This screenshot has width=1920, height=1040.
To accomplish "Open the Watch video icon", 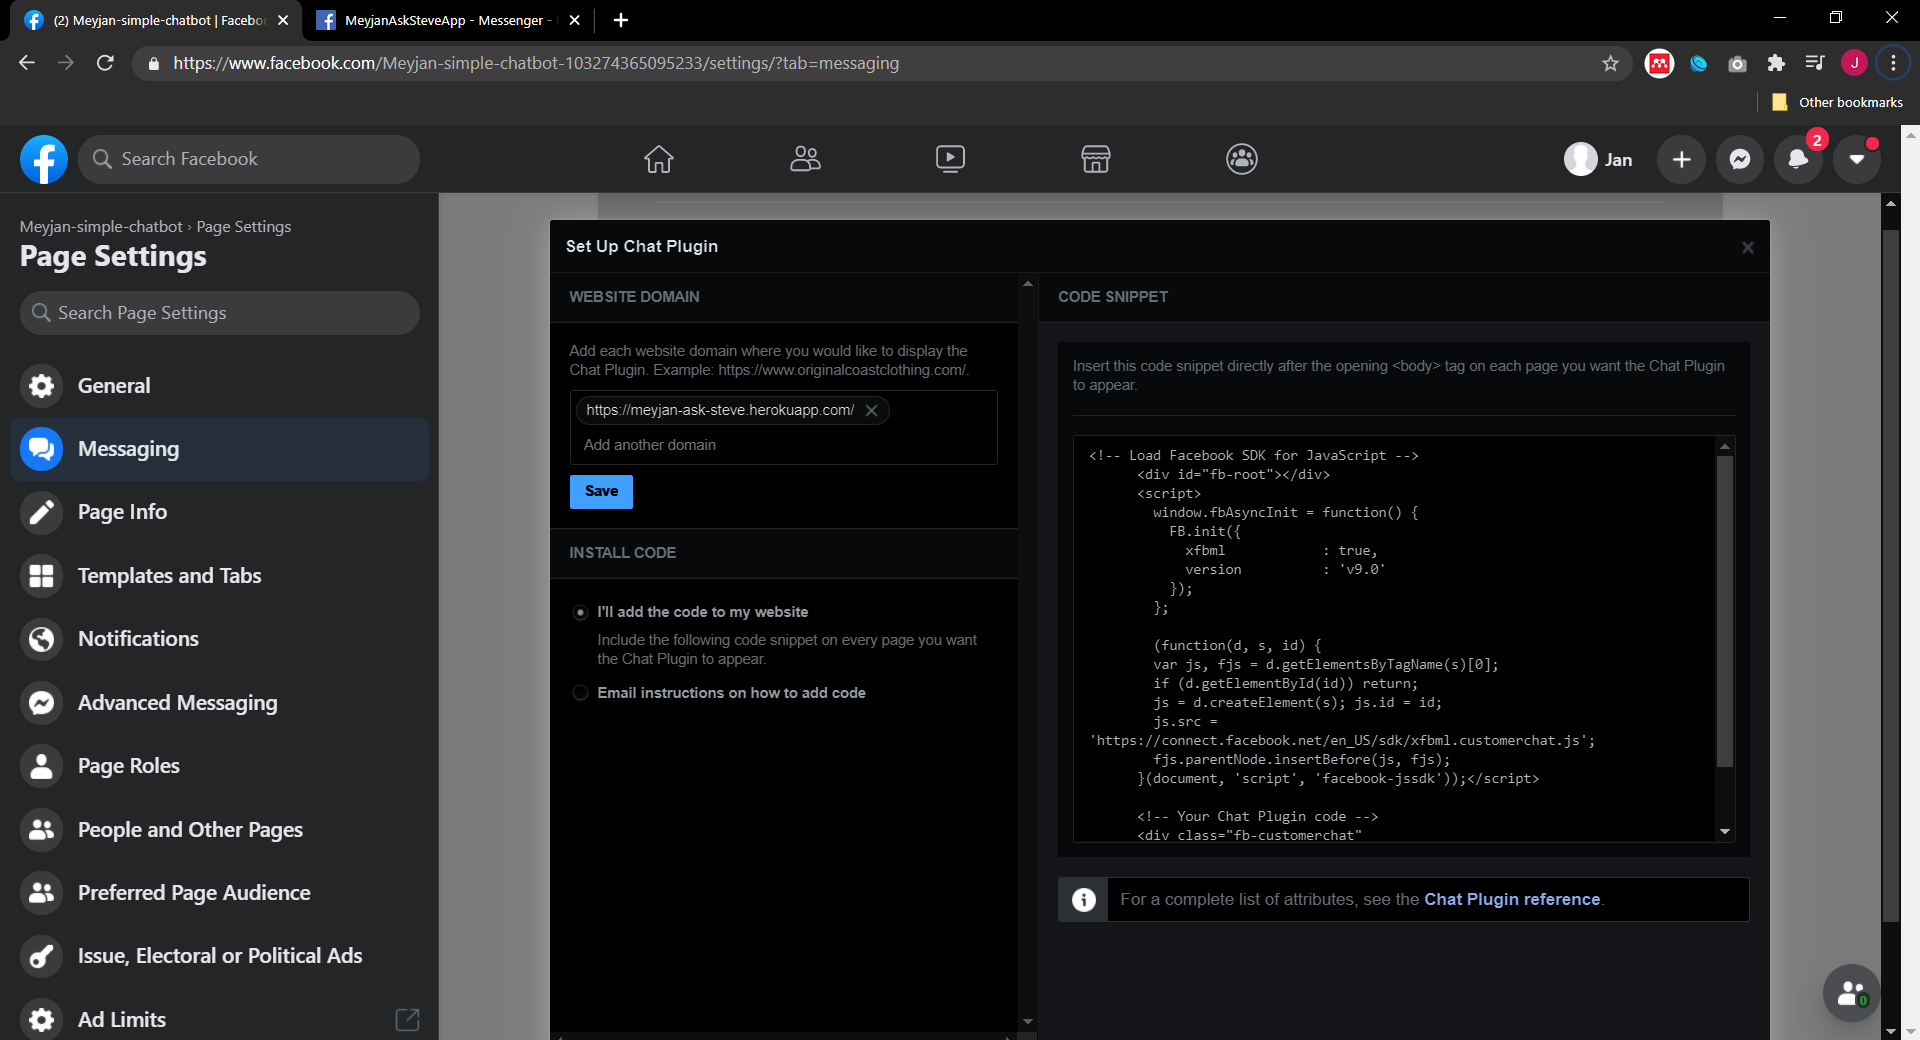I will pyautogui.click(x=950, y=159).
